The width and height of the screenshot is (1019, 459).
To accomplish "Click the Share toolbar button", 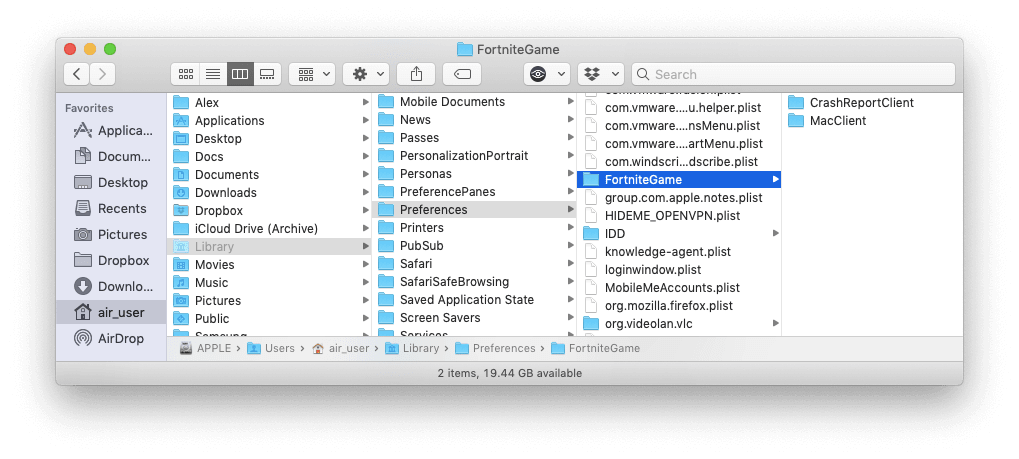I will [x=416, y=74].
